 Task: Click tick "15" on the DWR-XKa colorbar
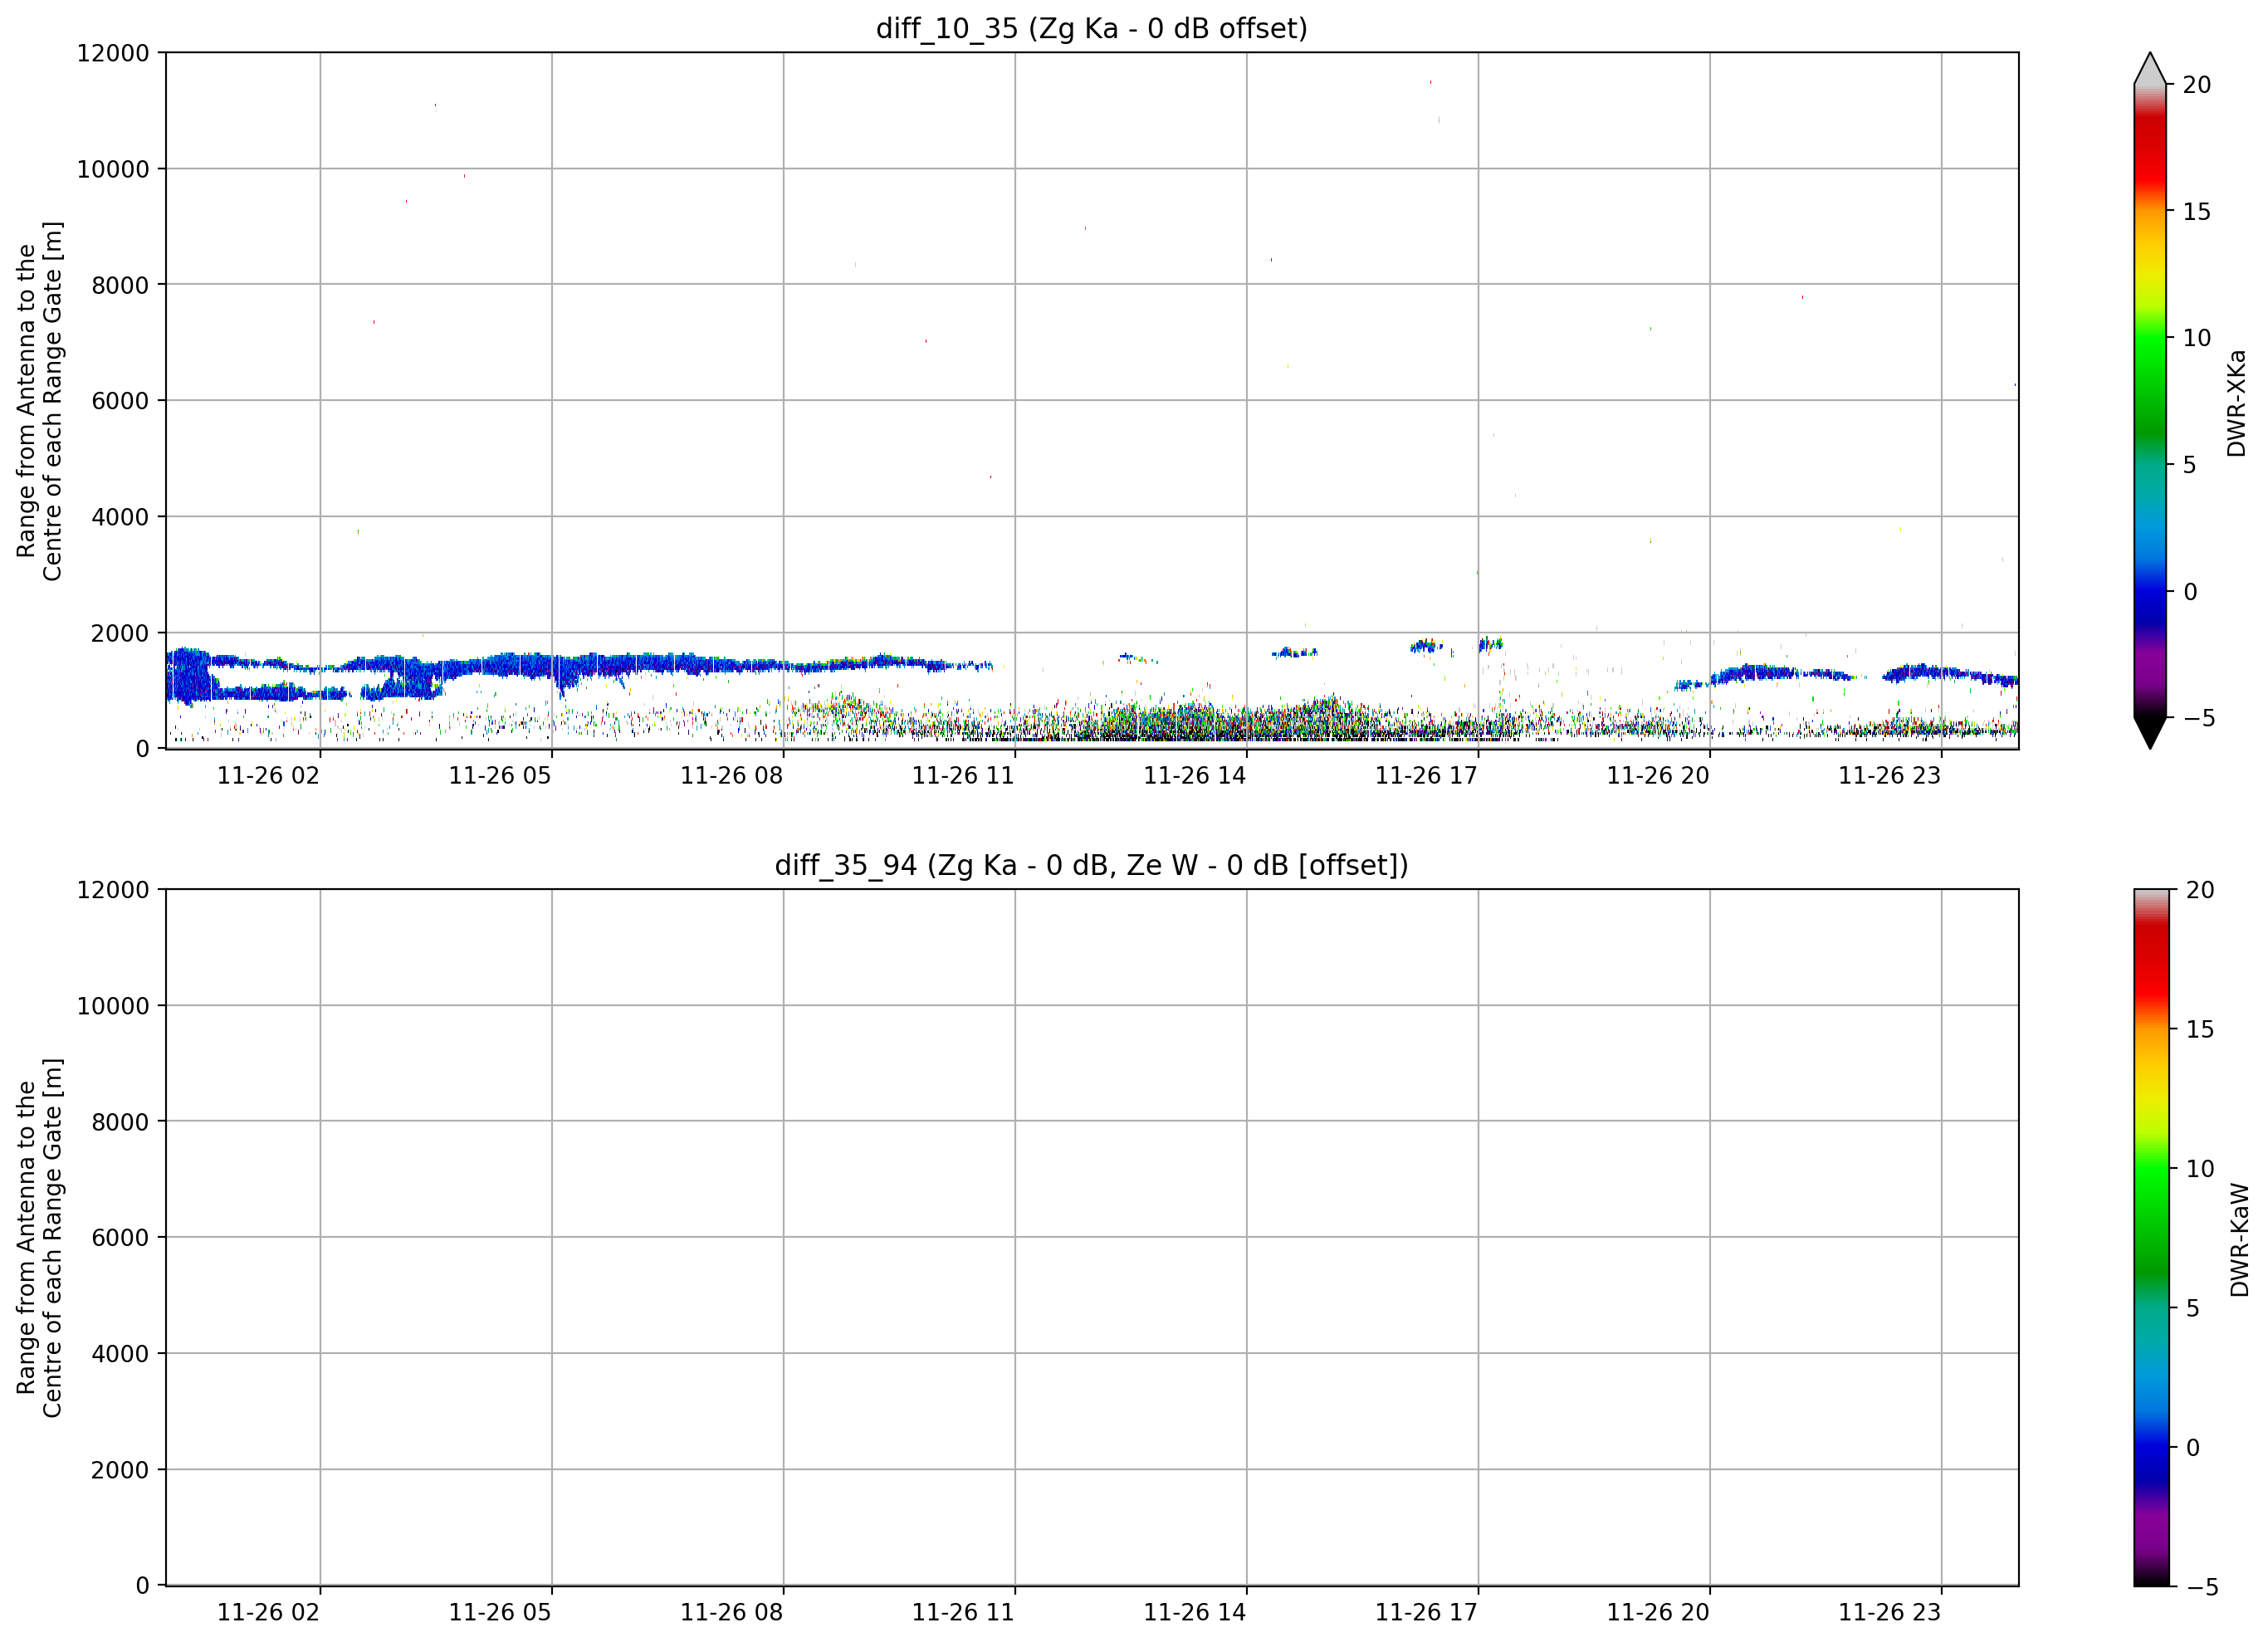[x=2197, y=212]
